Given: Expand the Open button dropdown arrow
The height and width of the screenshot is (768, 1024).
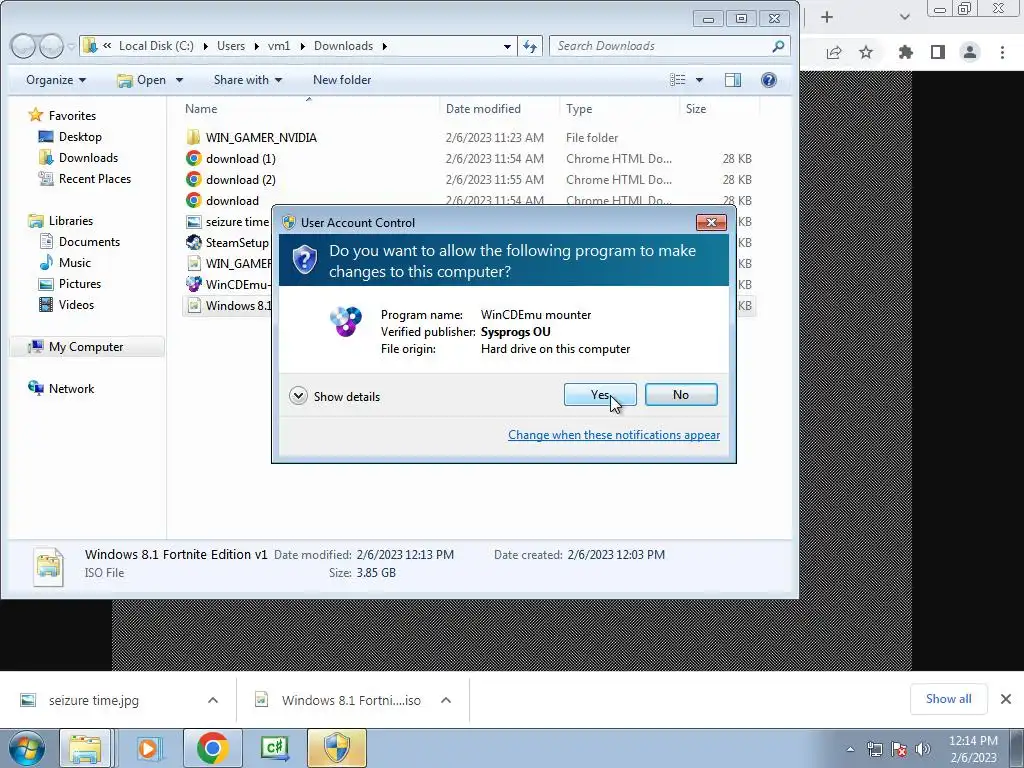Looking at the screenshot, I should 179,80.
